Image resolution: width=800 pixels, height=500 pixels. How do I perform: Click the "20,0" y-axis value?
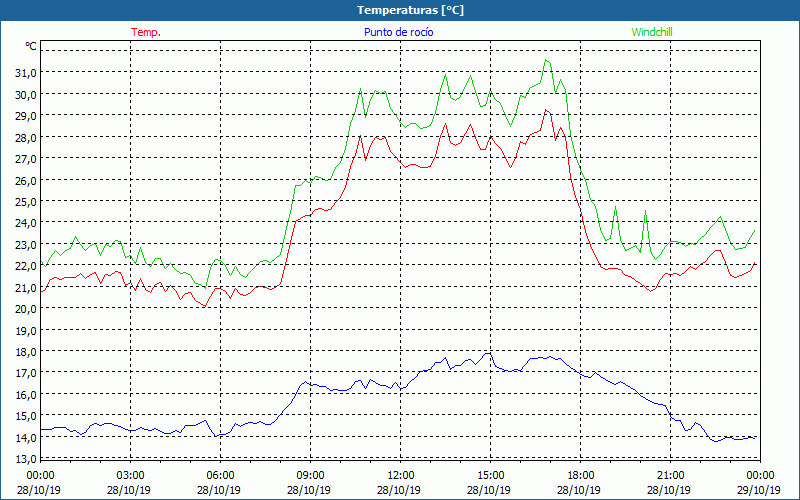(26, 309)
